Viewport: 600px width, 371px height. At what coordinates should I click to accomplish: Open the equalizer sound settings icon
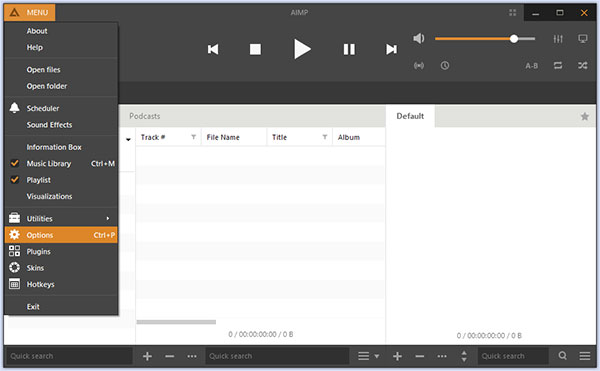tap(558, 39)
